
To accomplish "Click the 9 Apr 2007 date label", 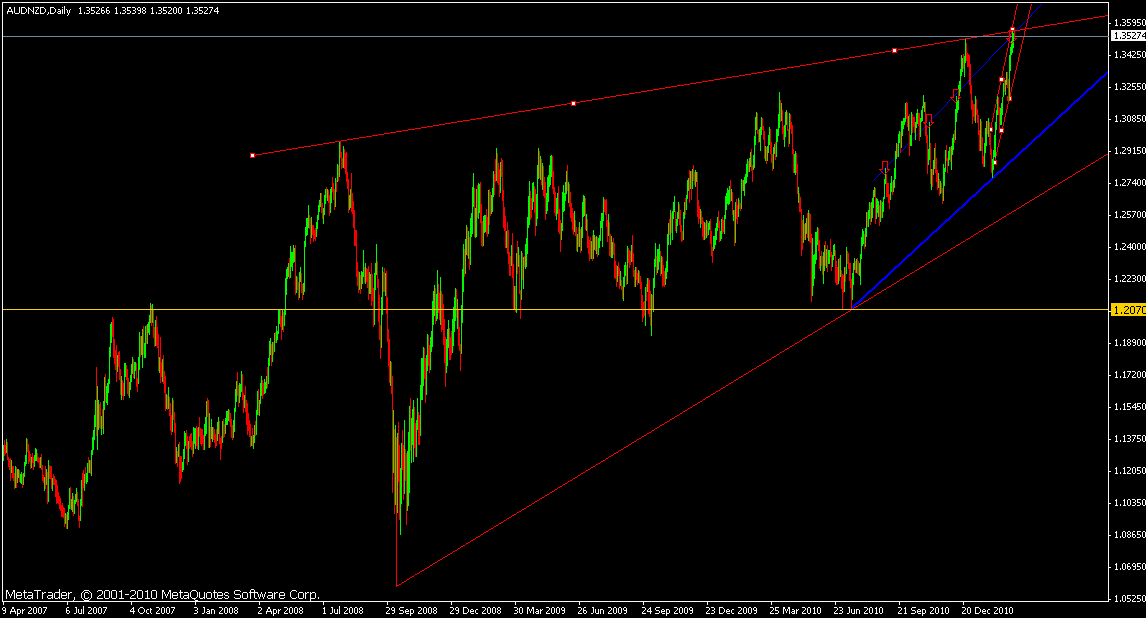I will (x=27, y=608).
